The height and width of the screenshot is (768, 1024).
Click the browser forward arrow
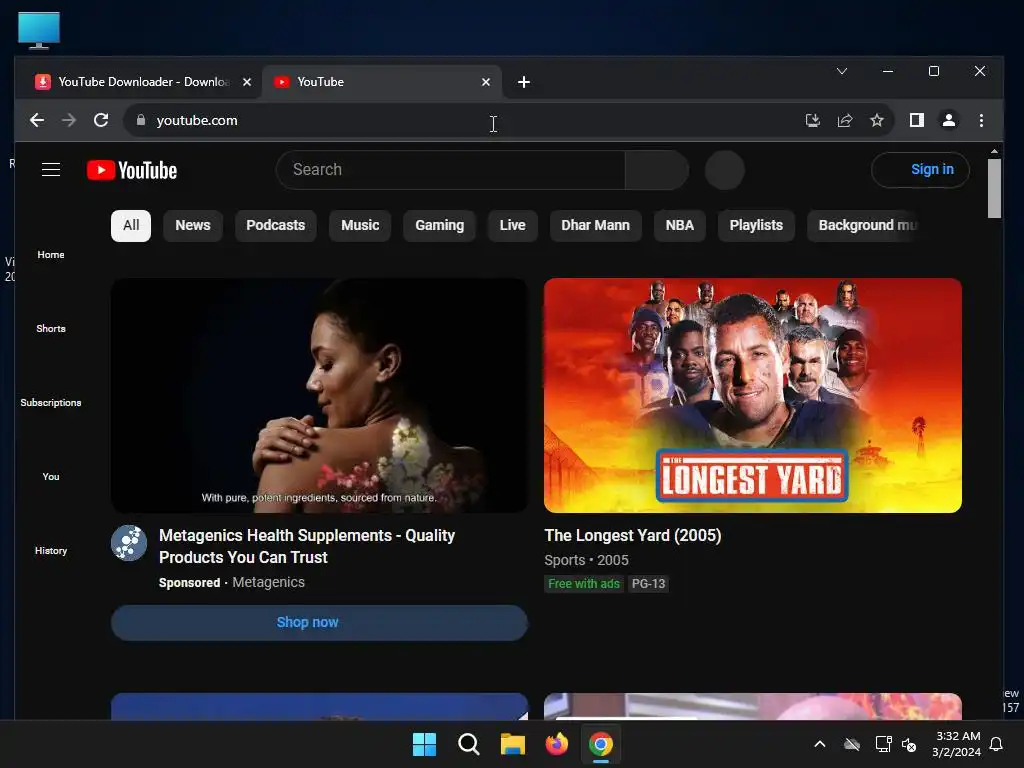click(x=69, y=120)
